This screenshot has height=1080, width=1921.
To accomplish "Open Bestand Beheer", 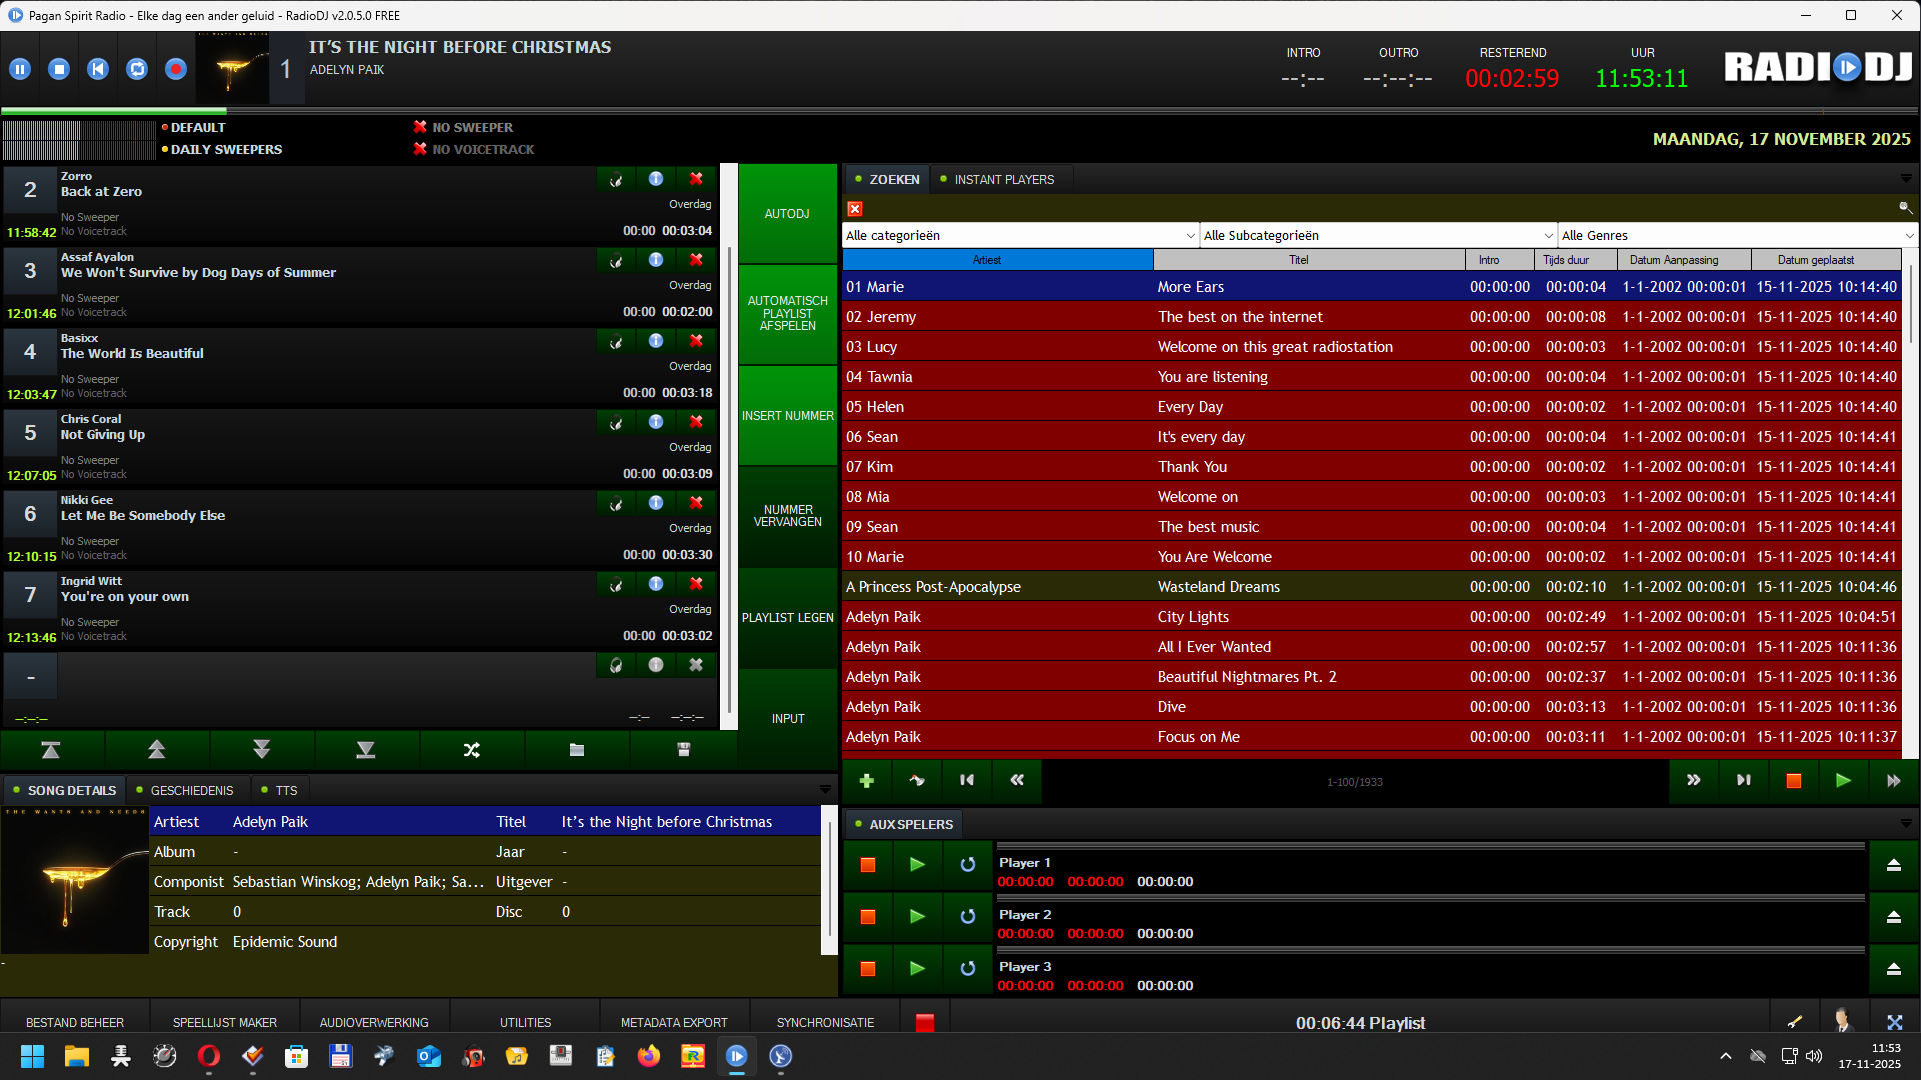I will 75,1023.
